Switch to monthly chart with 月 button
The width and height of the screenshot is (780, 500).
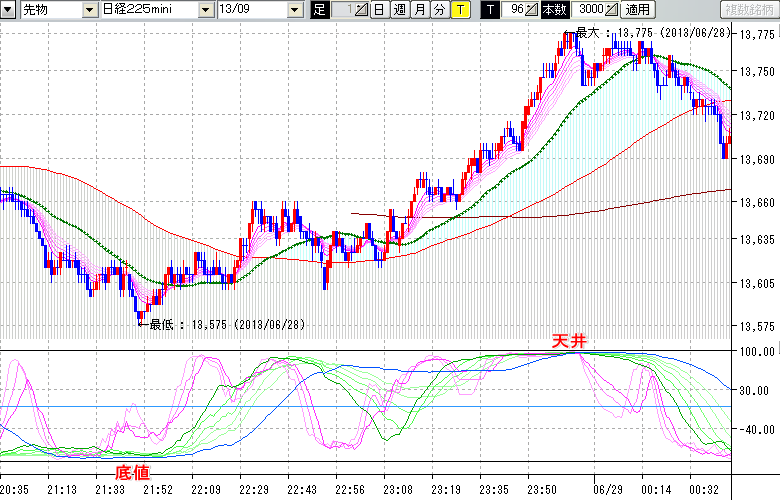[420, 10]
